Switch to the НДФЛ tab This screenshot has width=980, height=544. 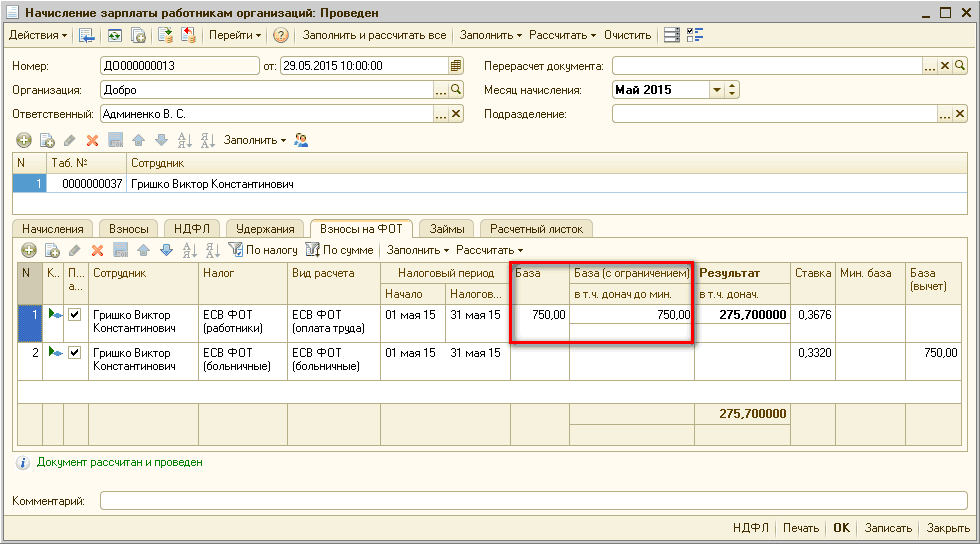coord(192,229)
